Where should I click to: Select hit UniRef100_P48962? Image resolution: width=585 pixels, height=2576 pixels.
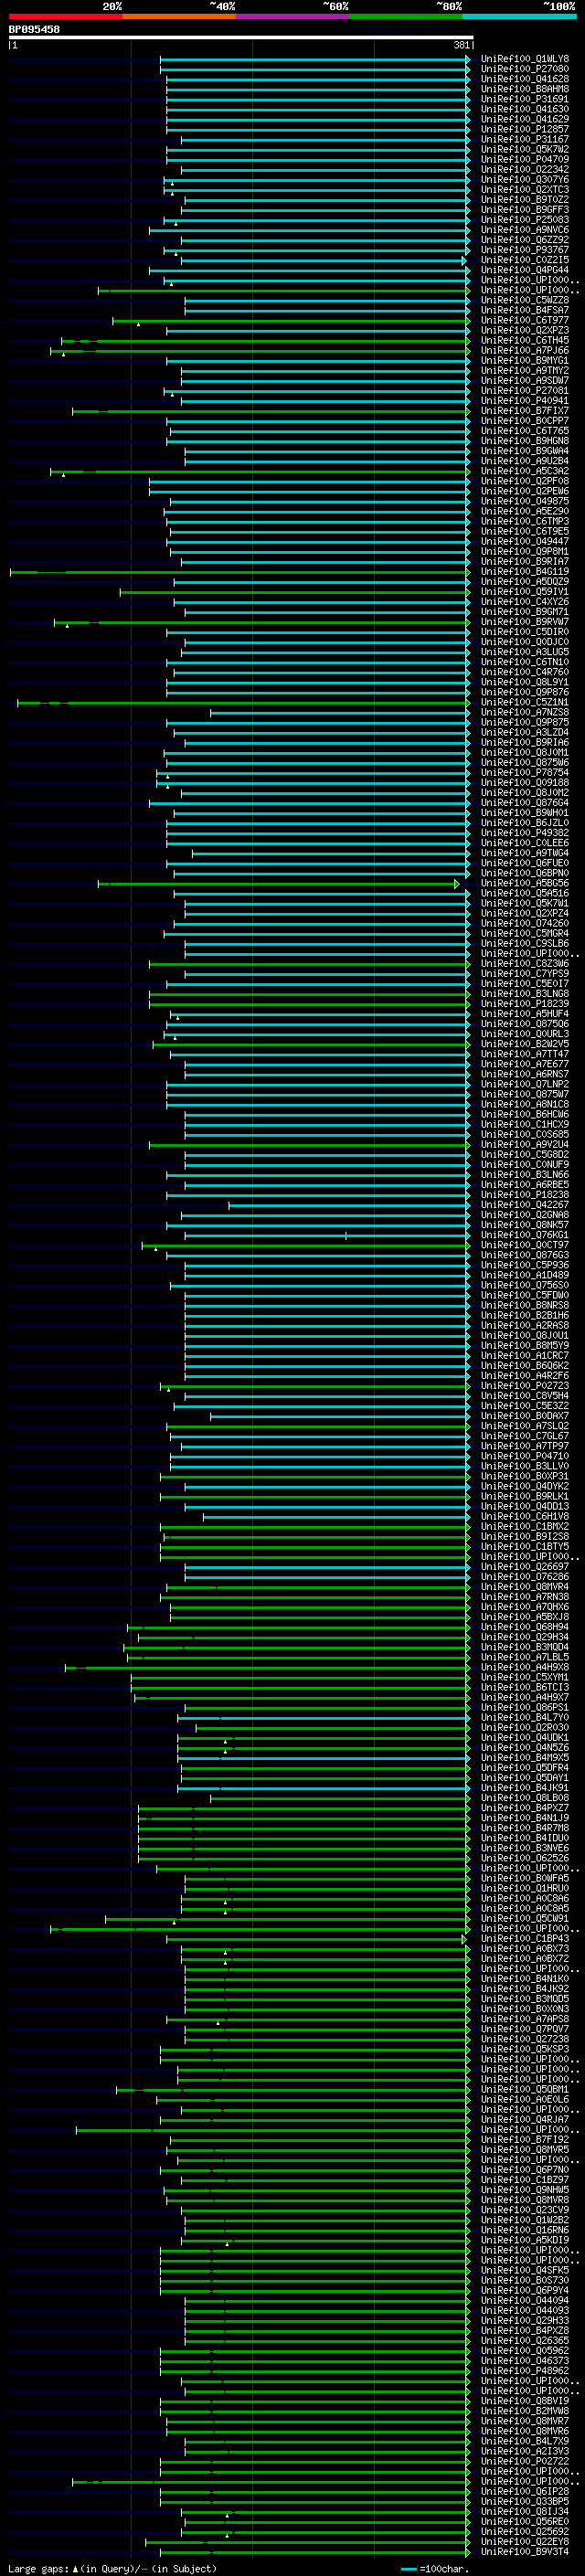point(524,2371)
